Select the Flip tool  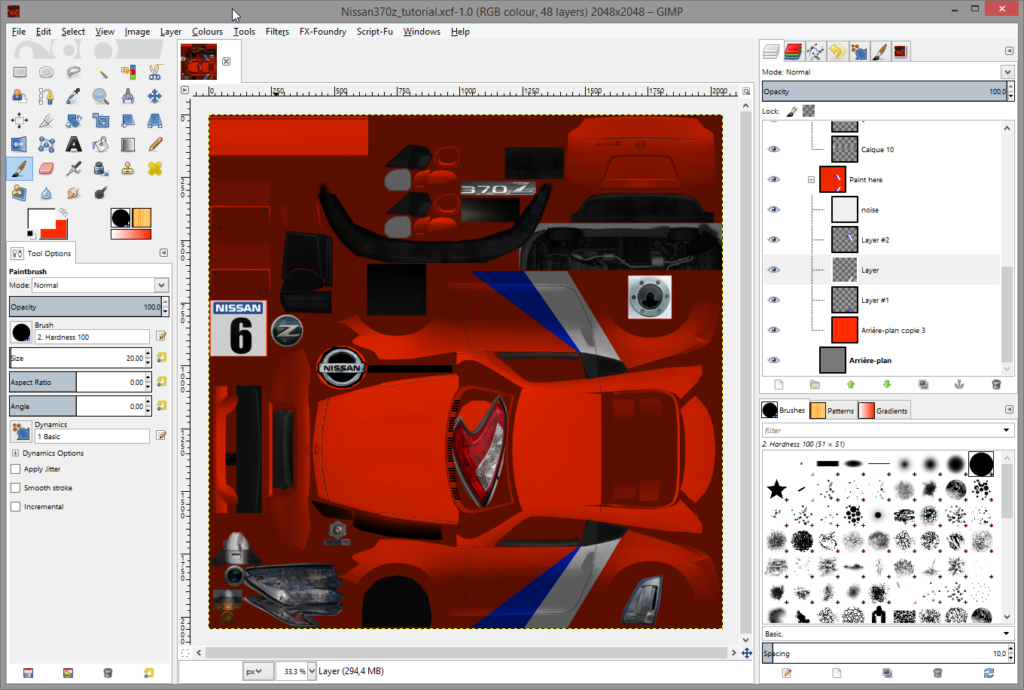(20, 144)
